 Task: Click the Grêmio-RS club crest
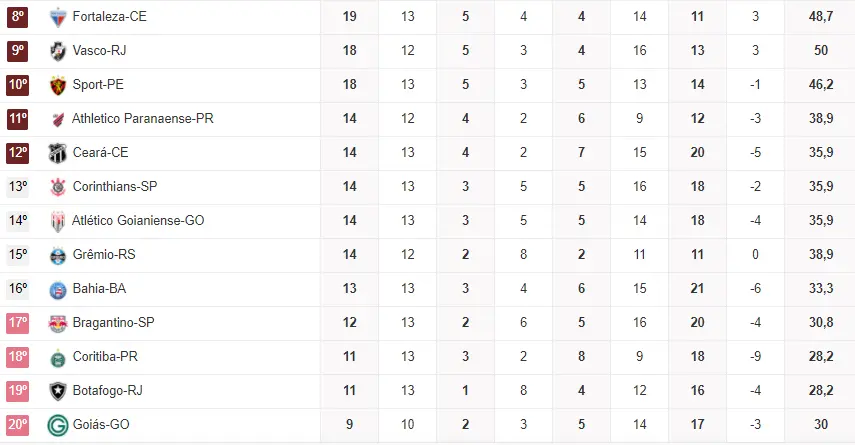(x=57, y=255)
